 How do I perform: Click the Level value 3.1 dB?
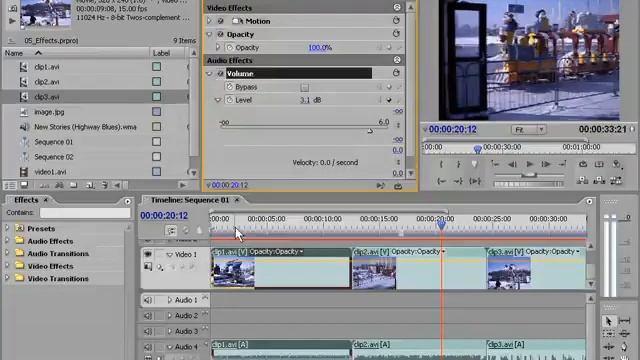coord(310,100)
